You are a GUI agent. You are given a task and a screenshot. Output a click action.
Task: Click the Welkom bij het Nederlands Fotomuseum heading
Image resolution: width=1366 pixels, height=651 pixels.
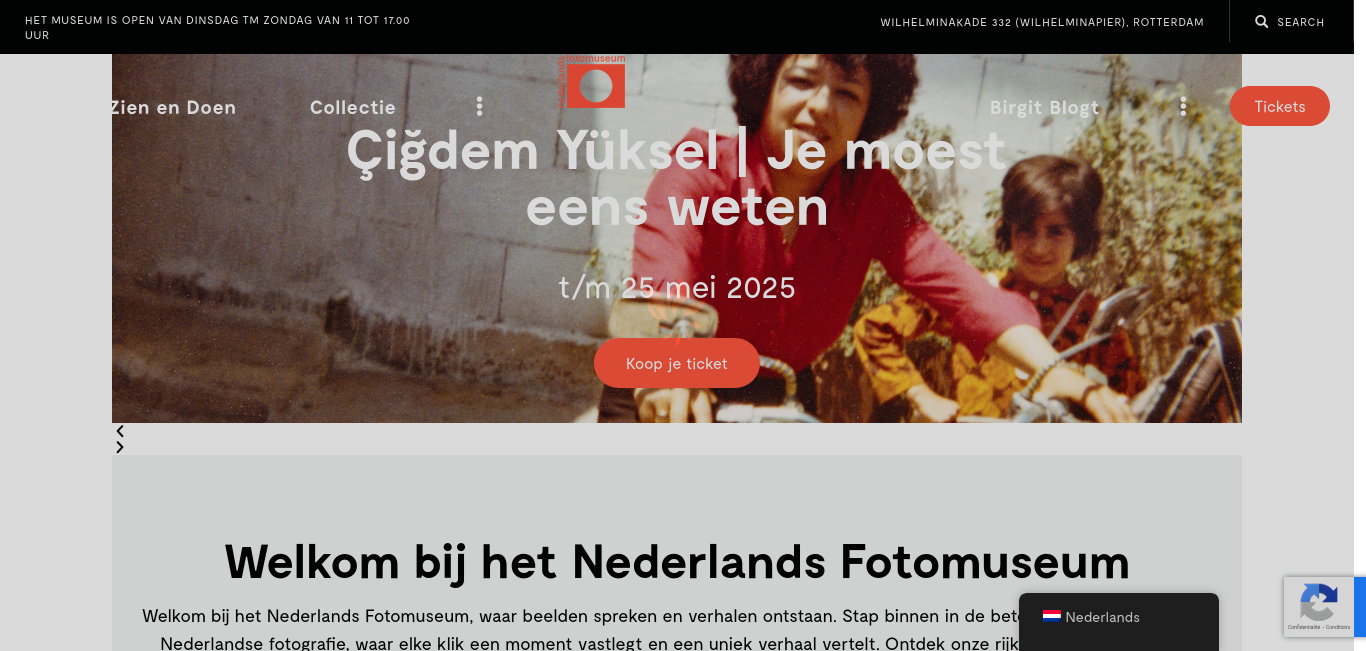click(x=677, y=561)
